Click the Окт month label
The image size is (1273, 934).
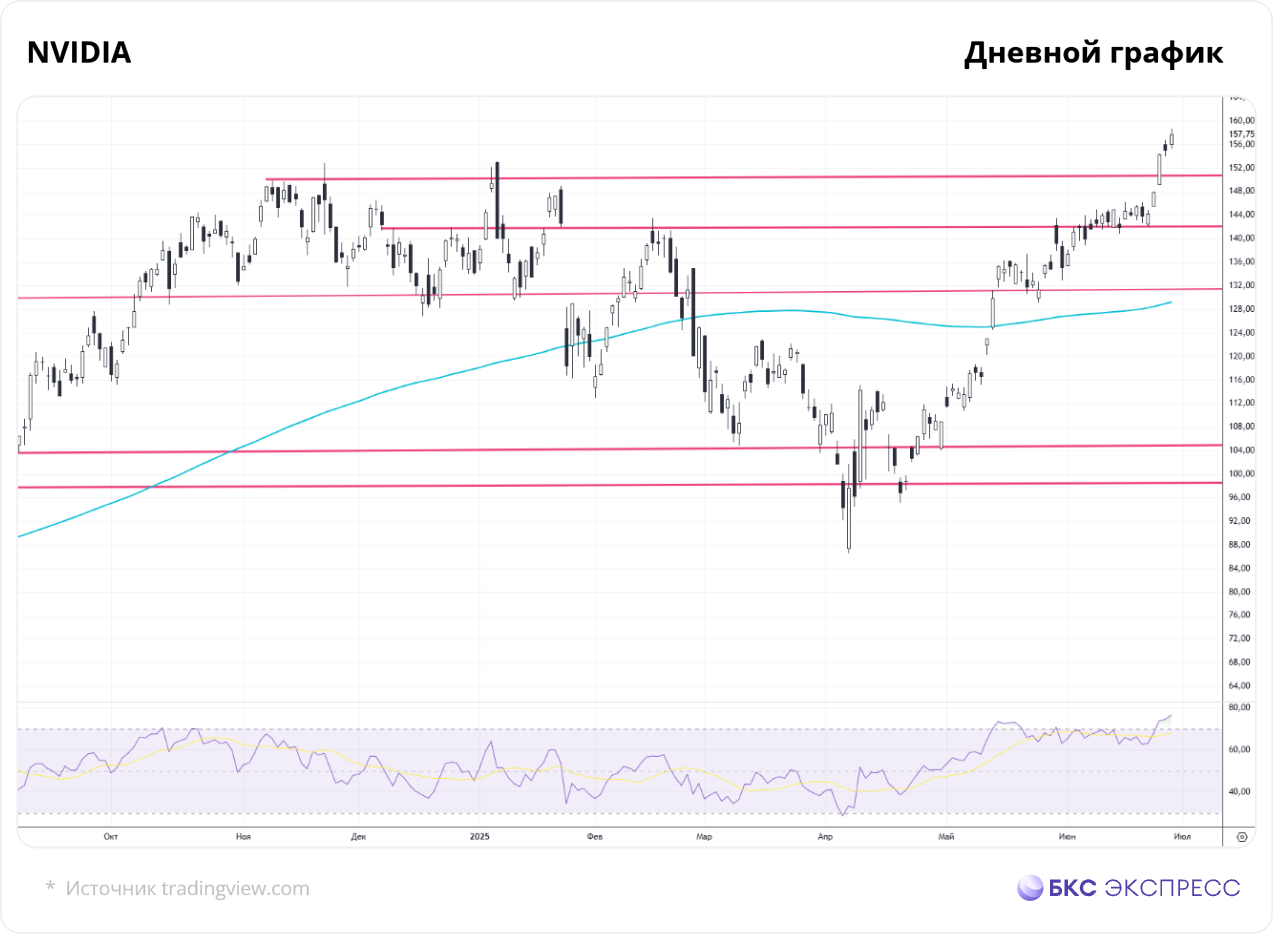(x=110, y=835)
